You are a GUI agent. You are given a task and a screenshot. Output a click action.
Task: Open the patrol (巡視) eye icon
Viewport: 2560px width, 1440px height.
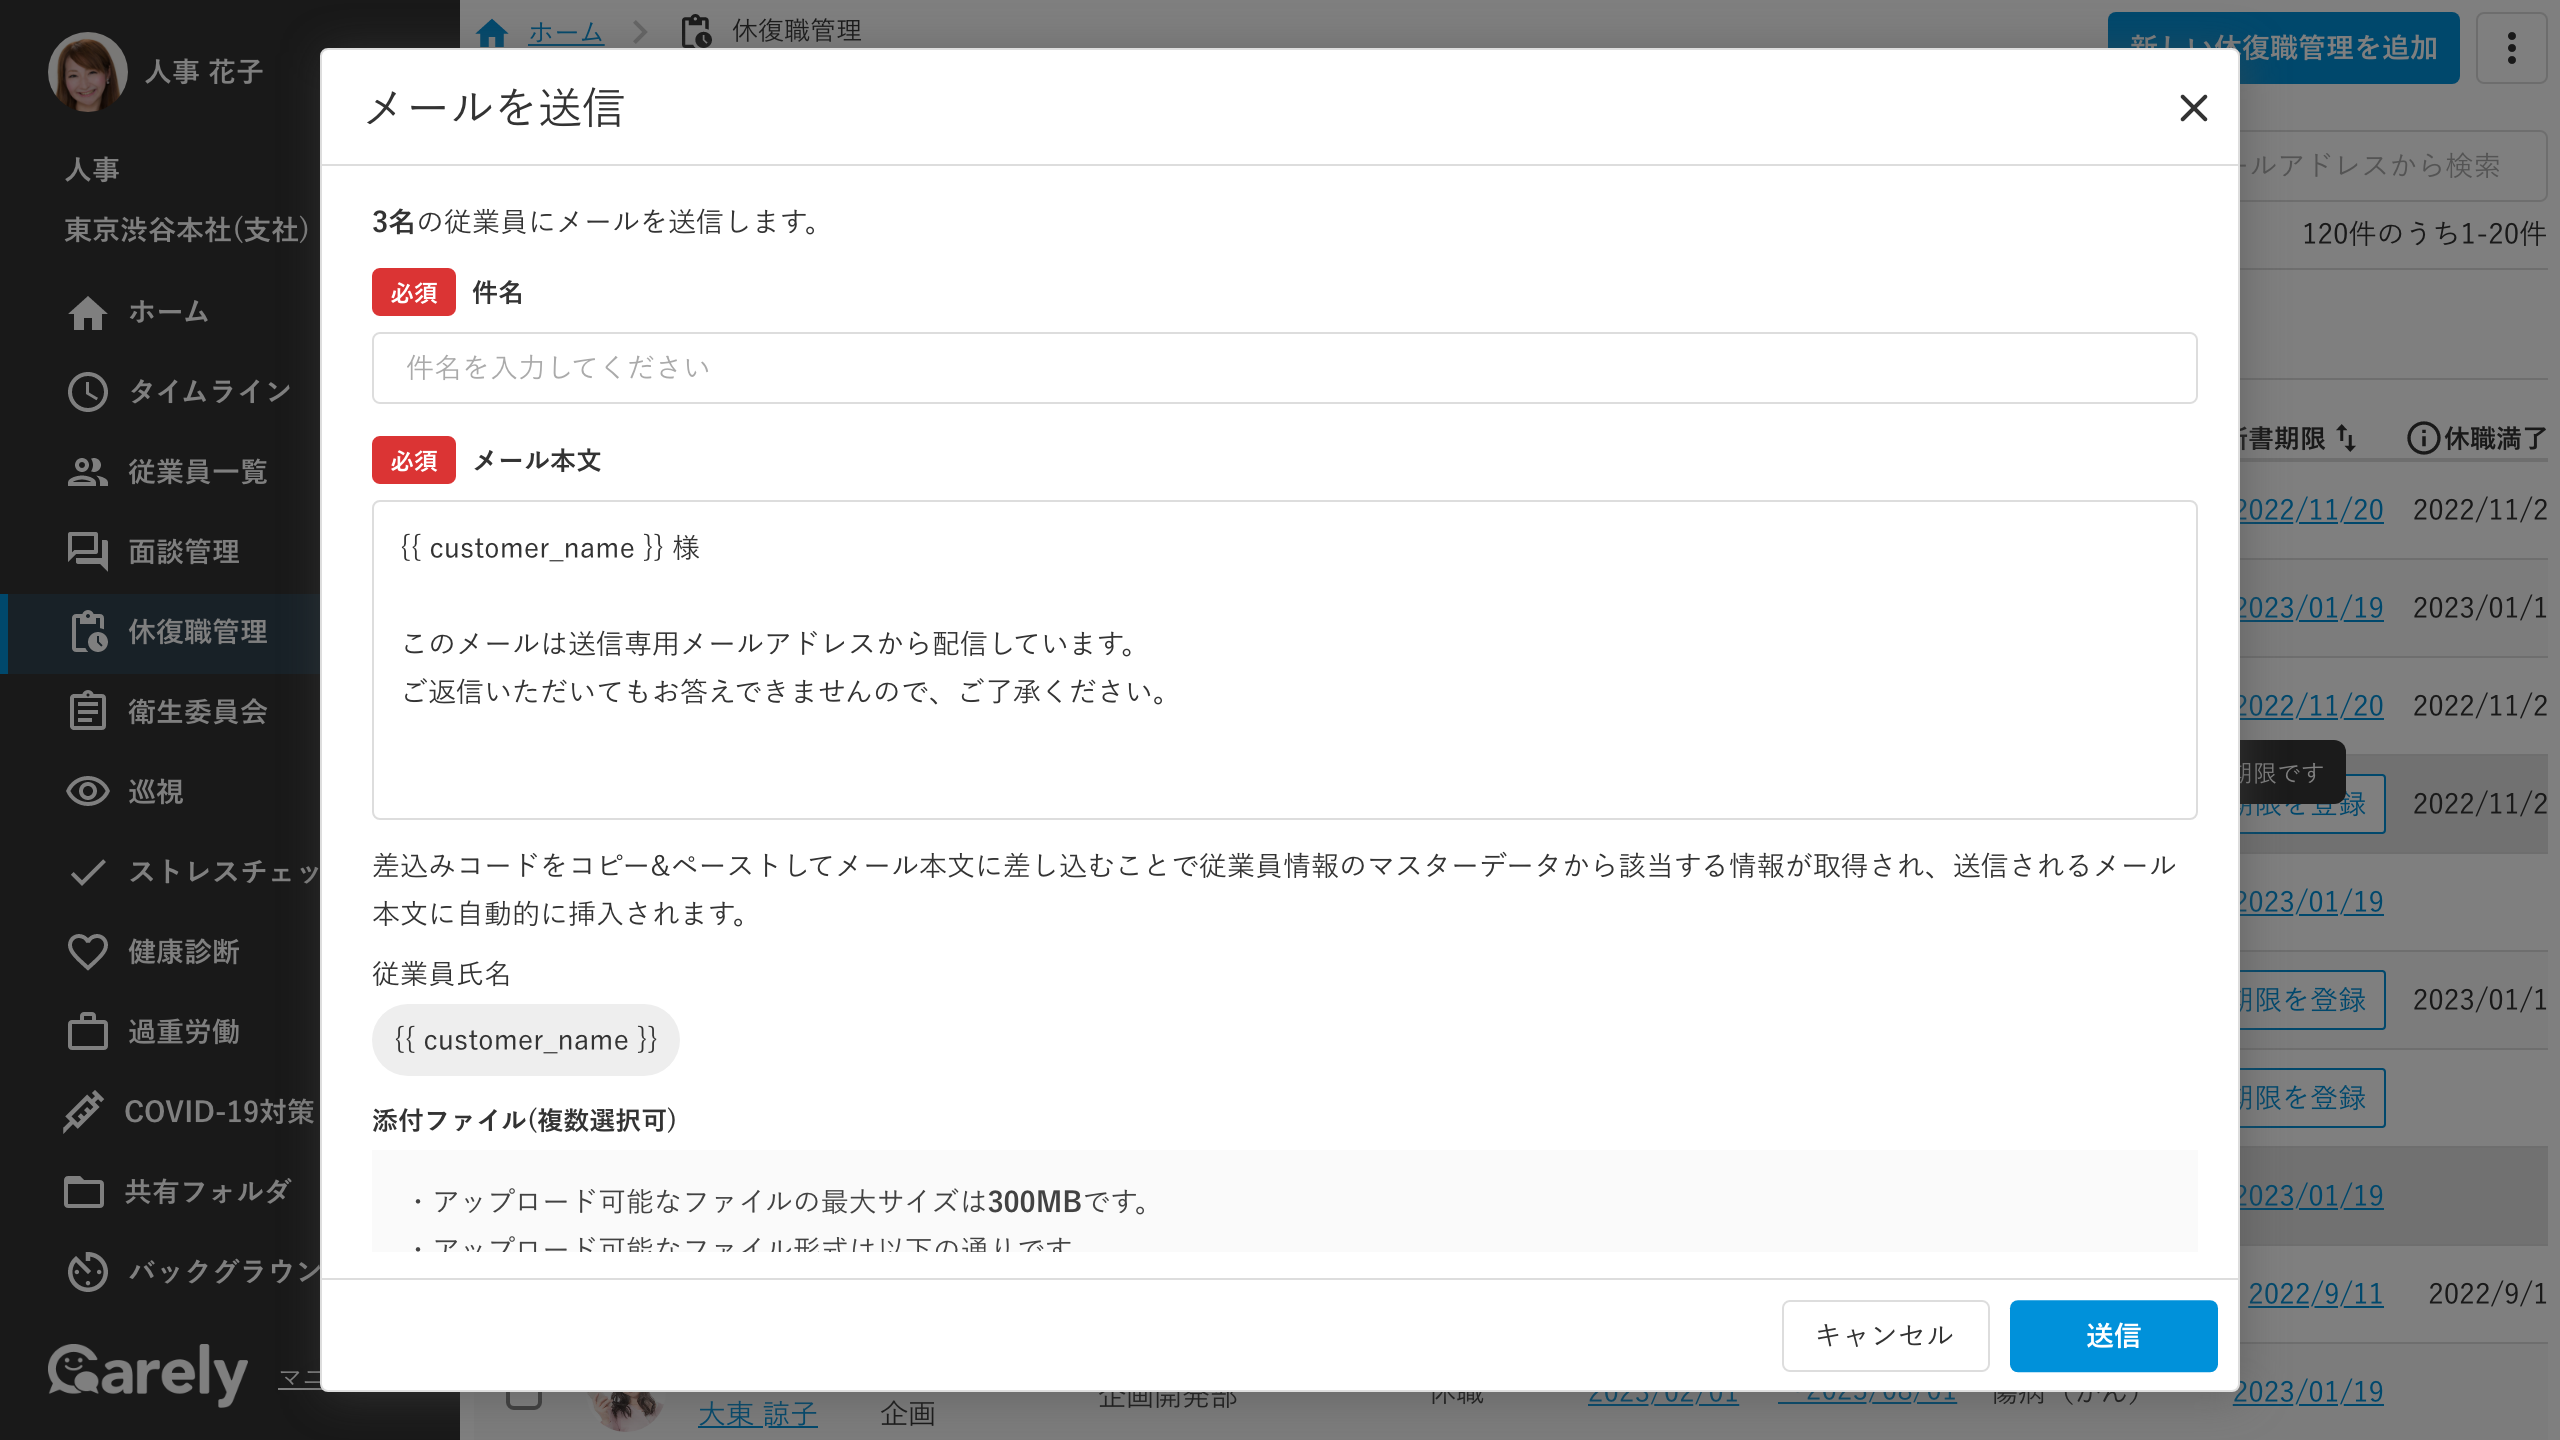tap(87, 792)
